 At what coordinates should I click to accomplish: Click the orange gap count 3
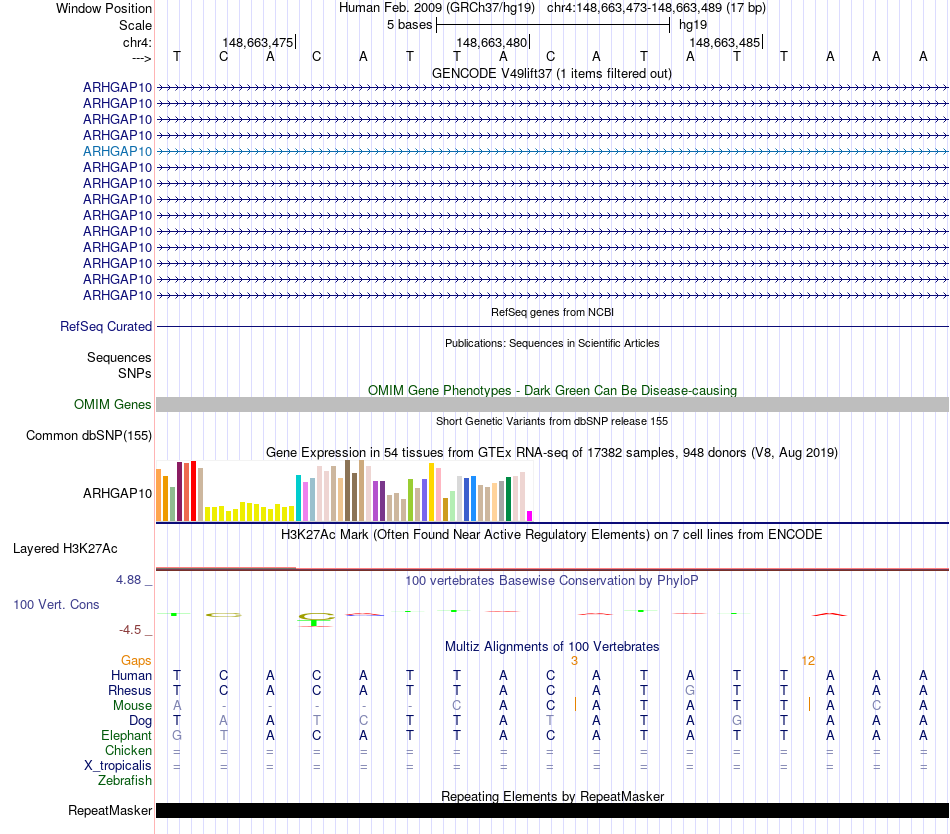pyautogui.click(x=574, y=661)
